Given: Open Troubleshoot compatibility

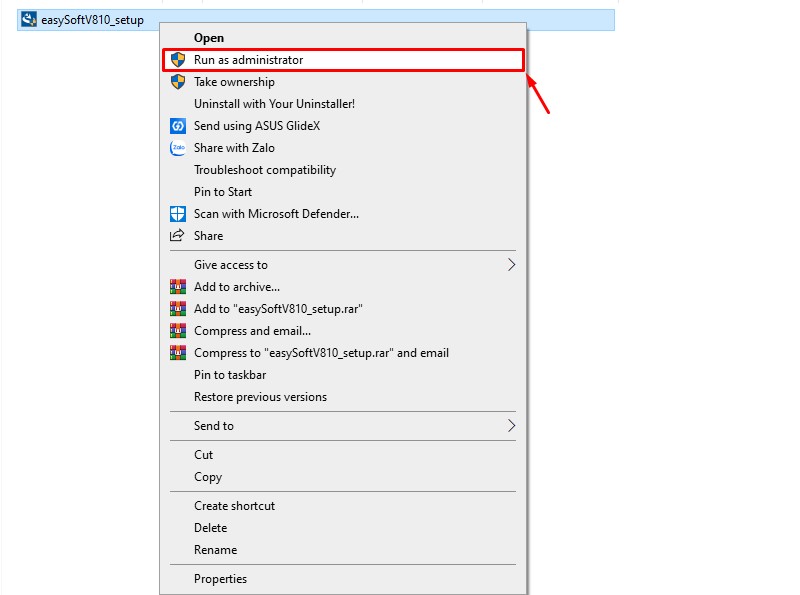Looking at the screenshot, I should (343, 169).
